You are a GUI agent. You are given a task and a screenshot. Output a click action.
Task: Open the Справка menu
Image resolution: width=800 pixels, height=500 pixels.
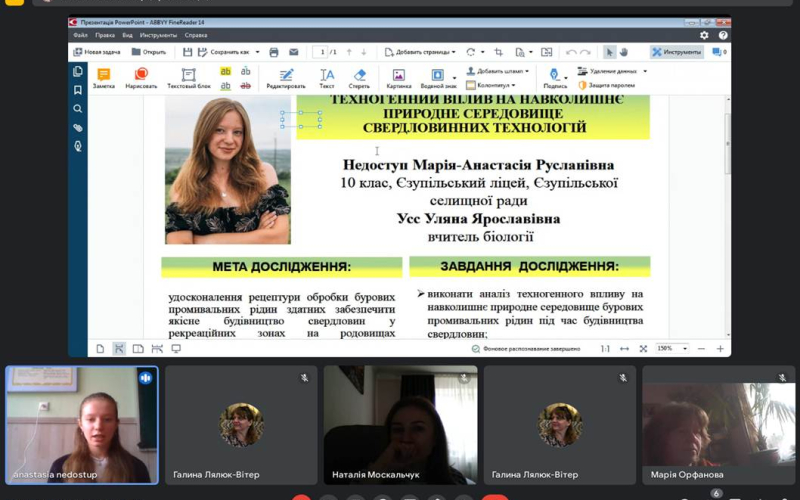pos(196,35)
